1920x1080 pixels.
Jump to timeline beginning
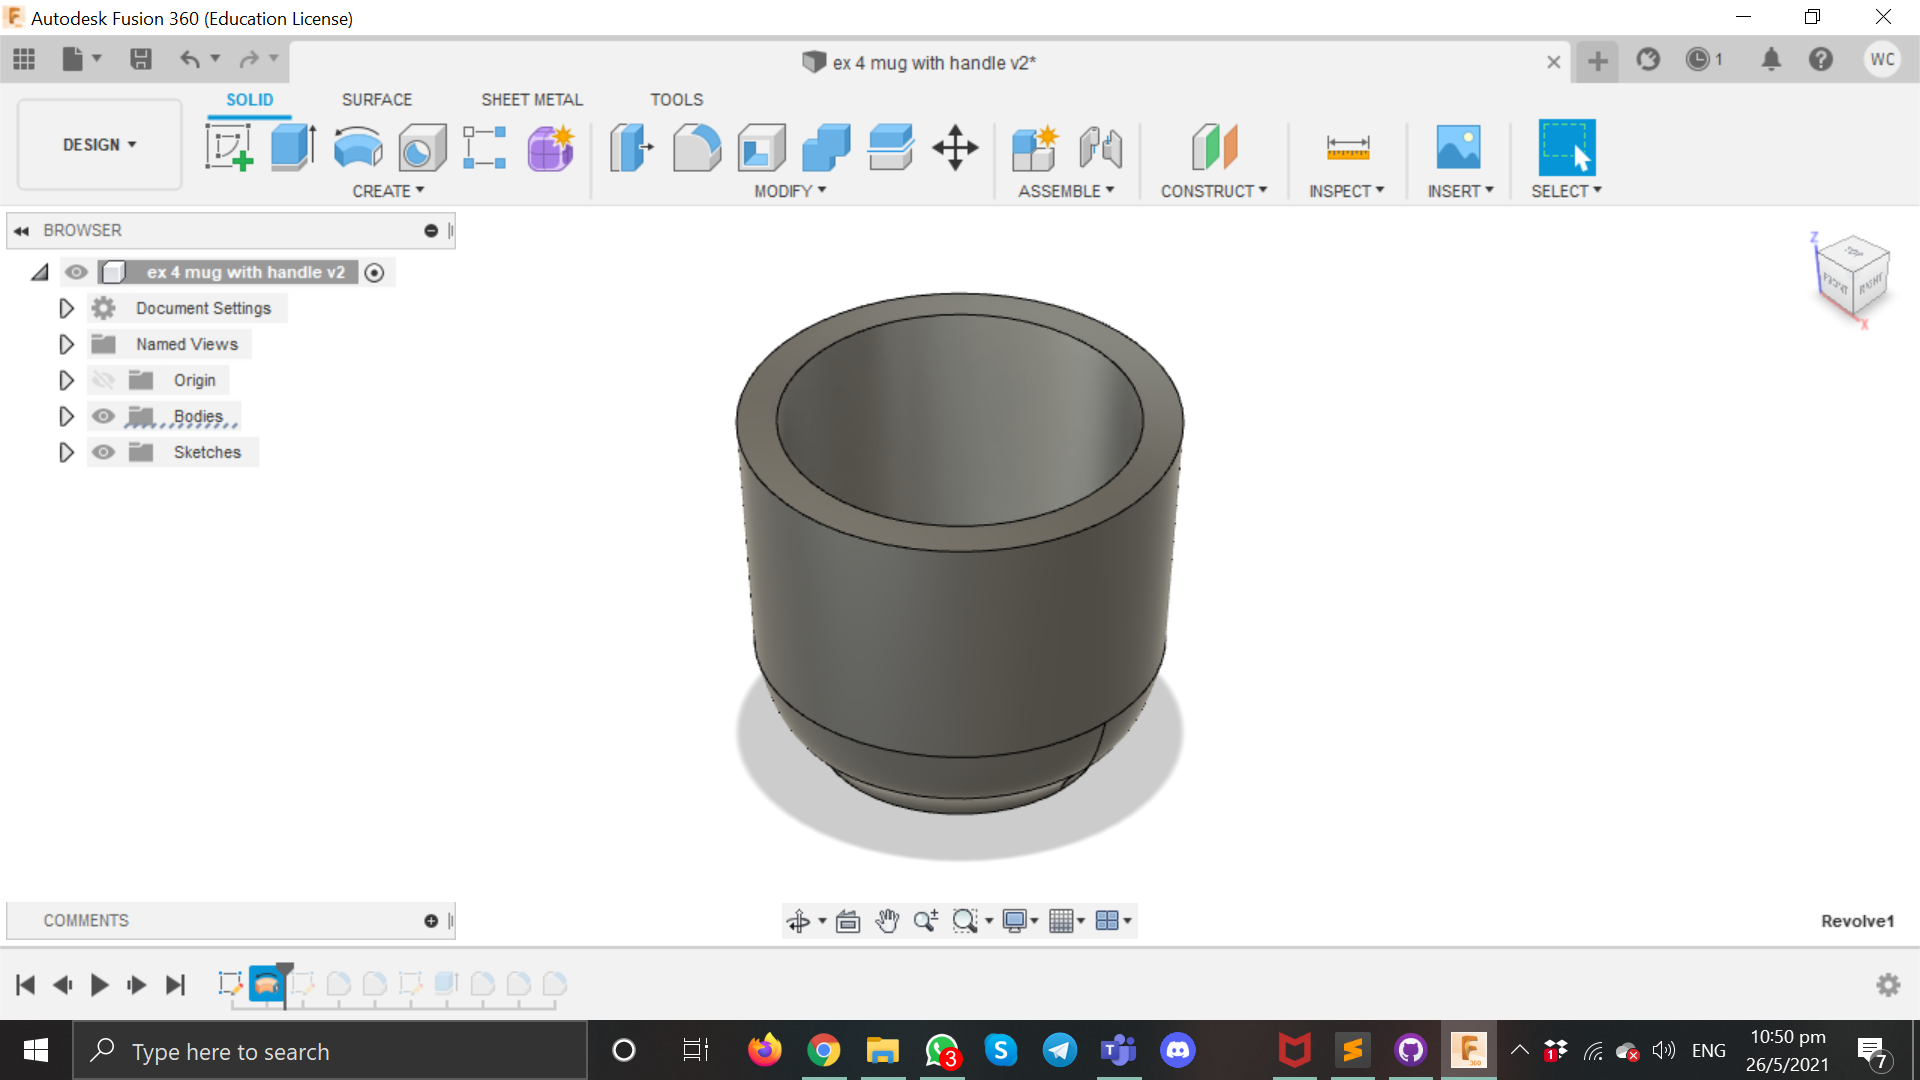point(26,985)
